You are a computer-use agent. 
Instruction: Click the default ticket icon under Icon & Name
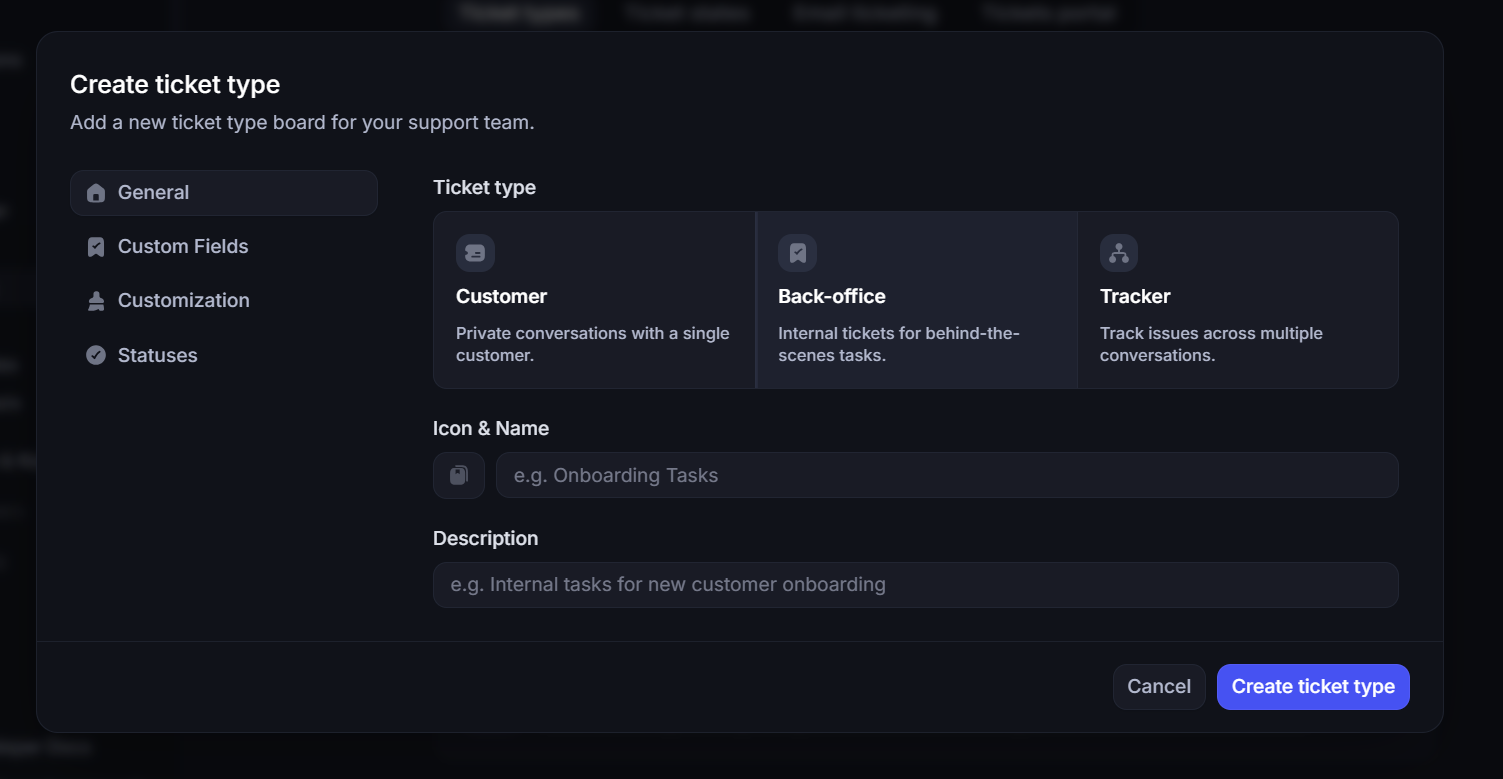click(x=458, y=475)
